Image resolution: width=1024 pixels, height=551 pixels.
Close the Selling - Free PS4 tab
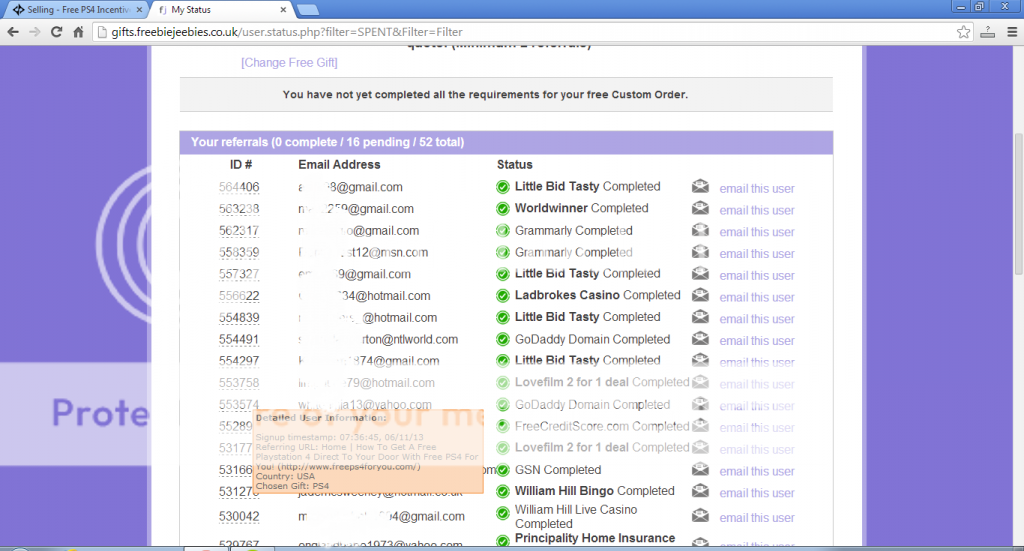pyautogui.click(x=139, y=10)
